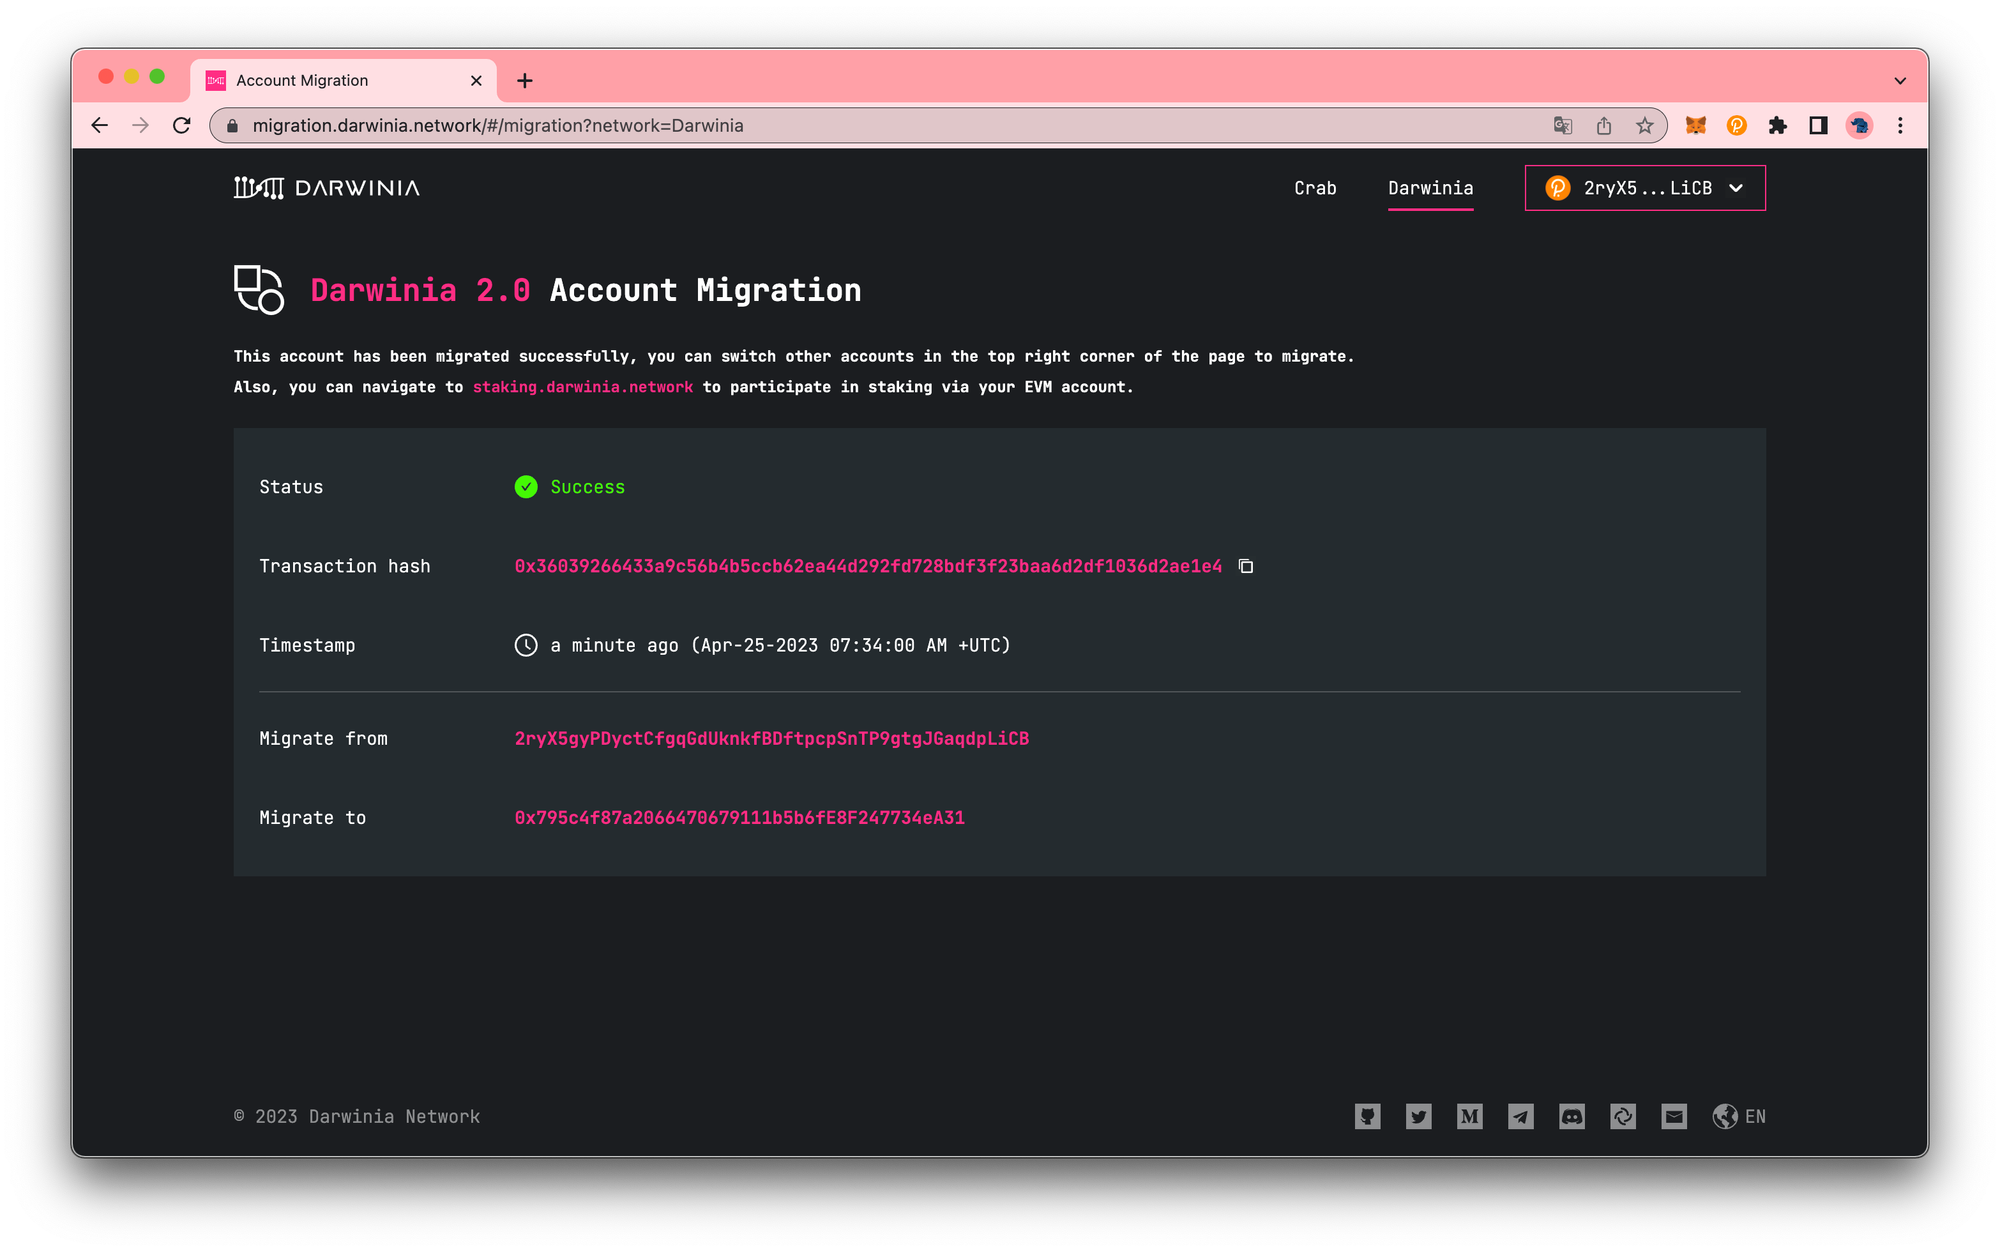The image size is (2000, 1252).
Task: Click the timestamp clock icon
Action: point(525,645)
